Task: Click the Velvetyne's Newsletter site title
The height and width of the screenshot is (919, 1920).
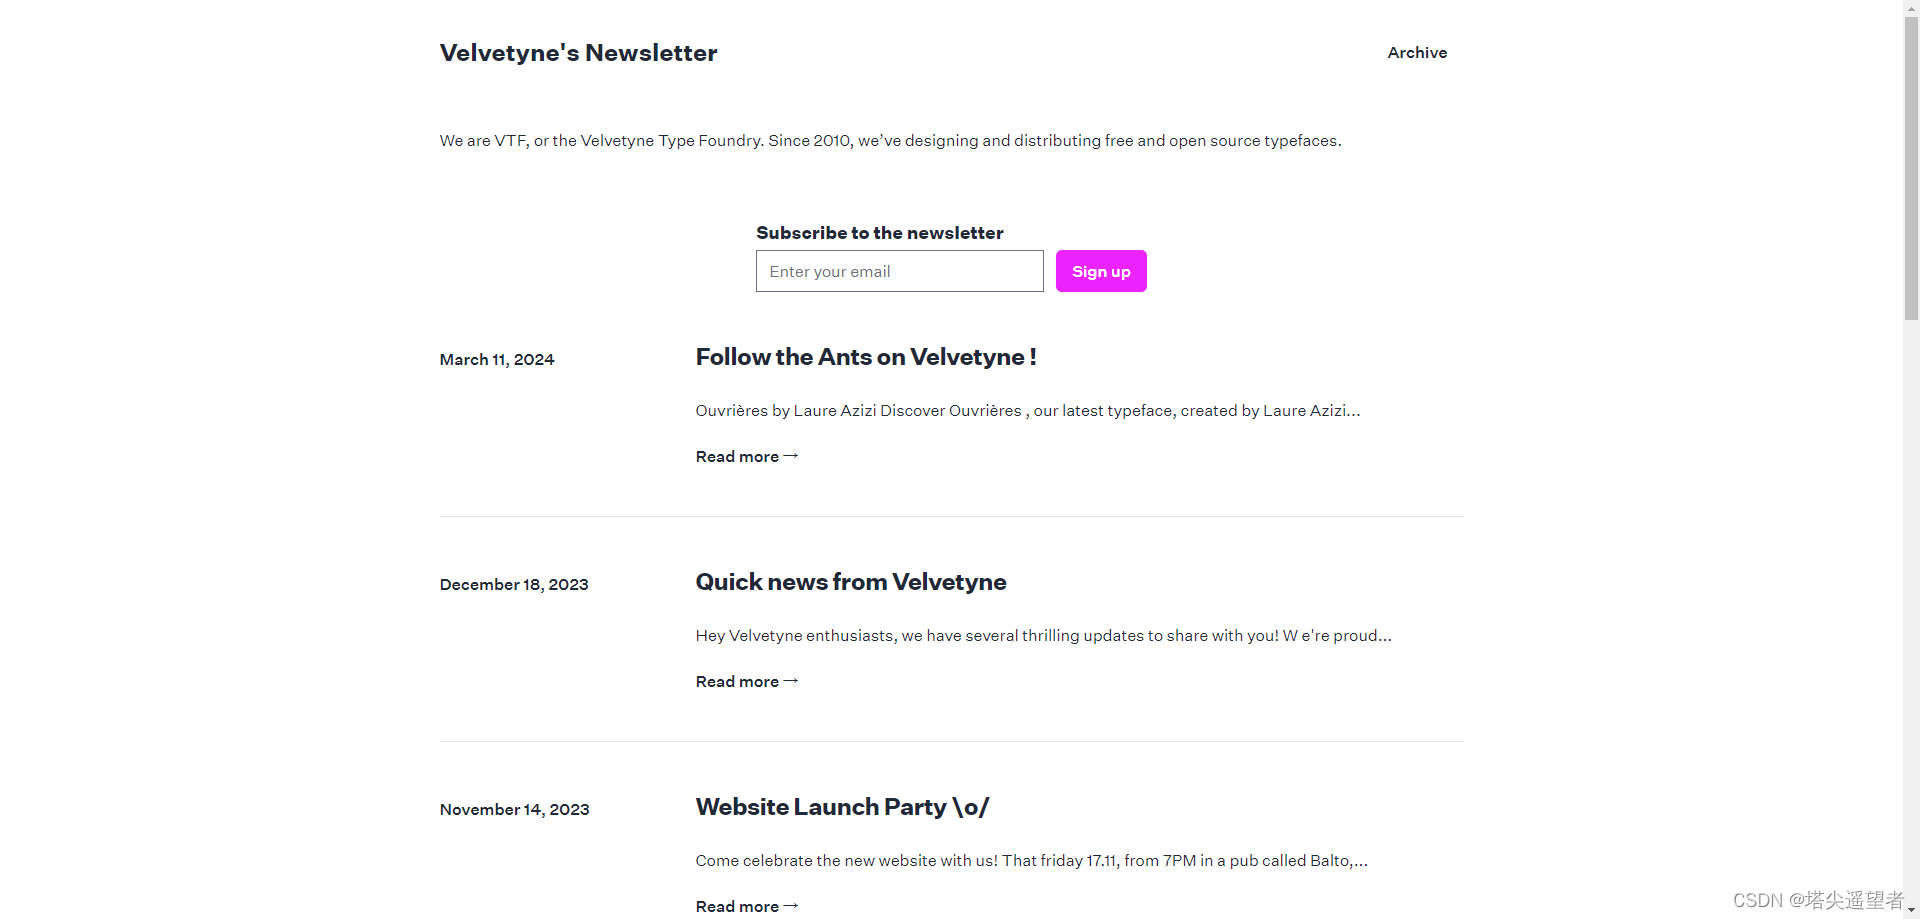Action: 578,53
